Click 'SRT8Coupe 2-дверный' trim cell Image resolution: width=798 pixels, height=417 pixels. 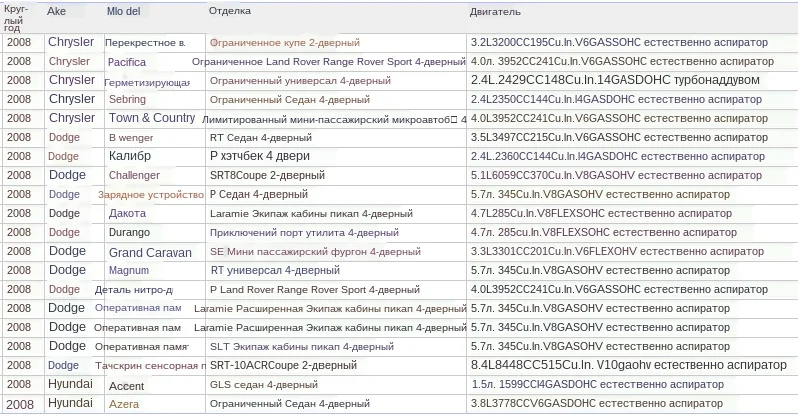pyautogui.click(x=267, y=176)
